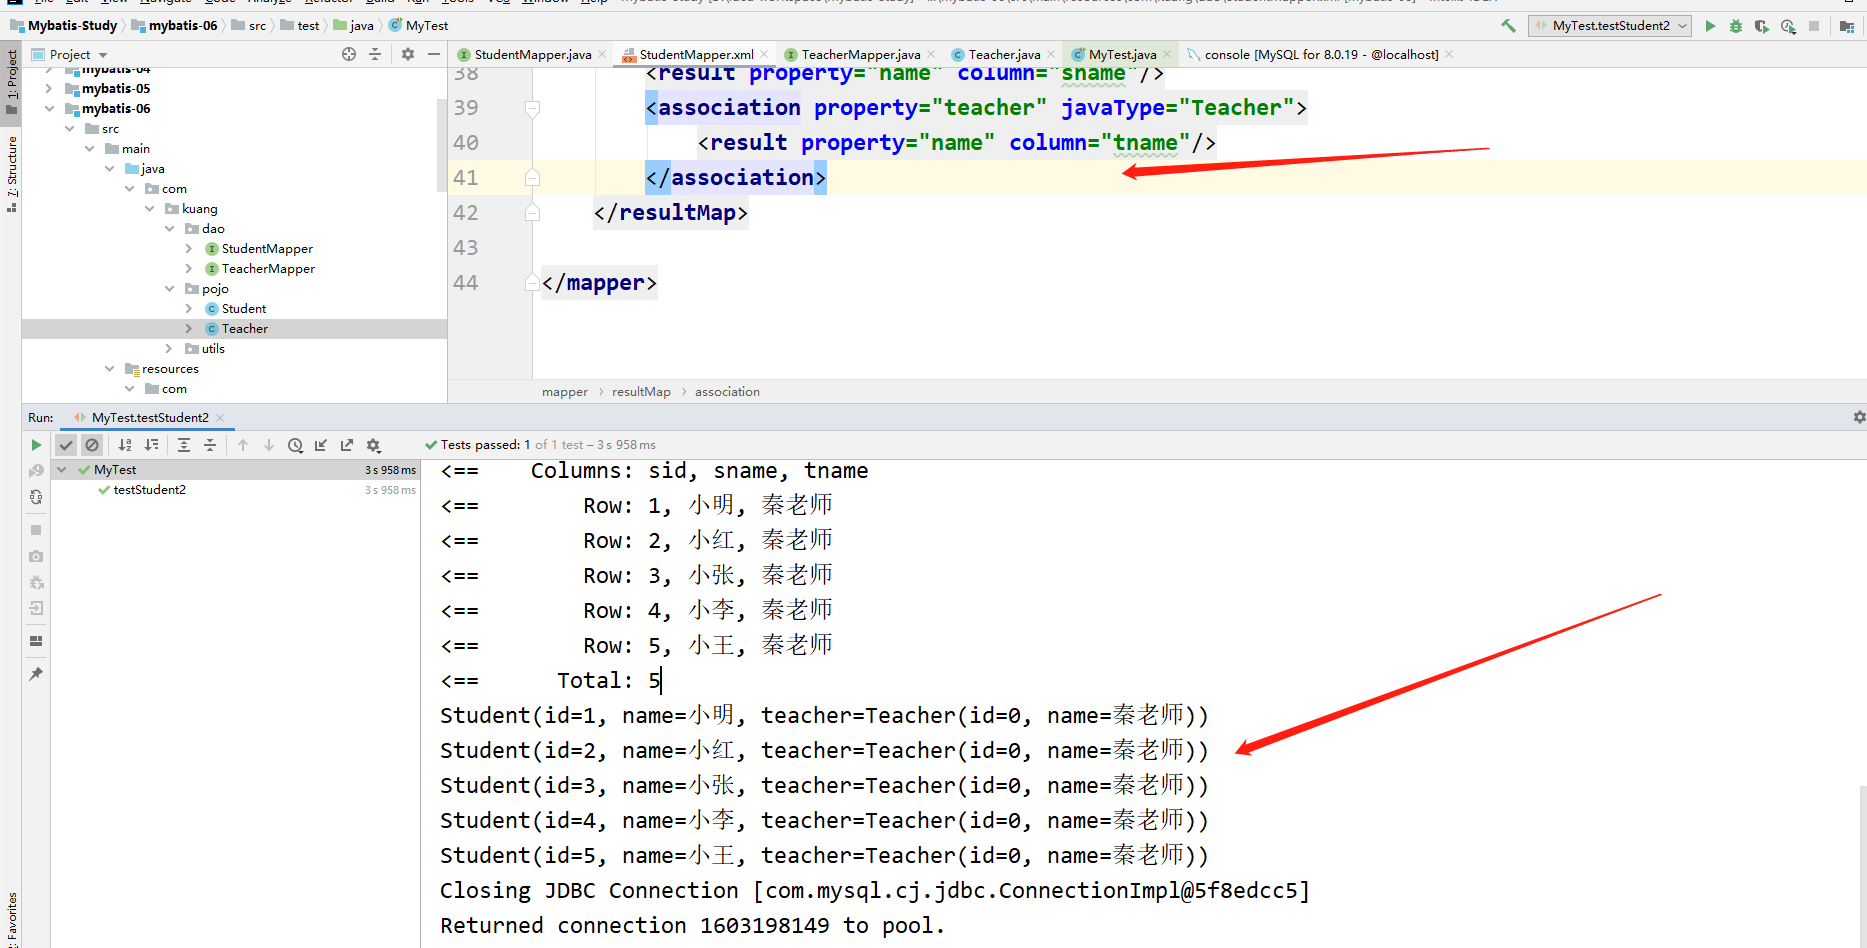Select Teacher class in project tree
Image resolution: width=1867 pixels, height=948 pixels.
[244, 329]
